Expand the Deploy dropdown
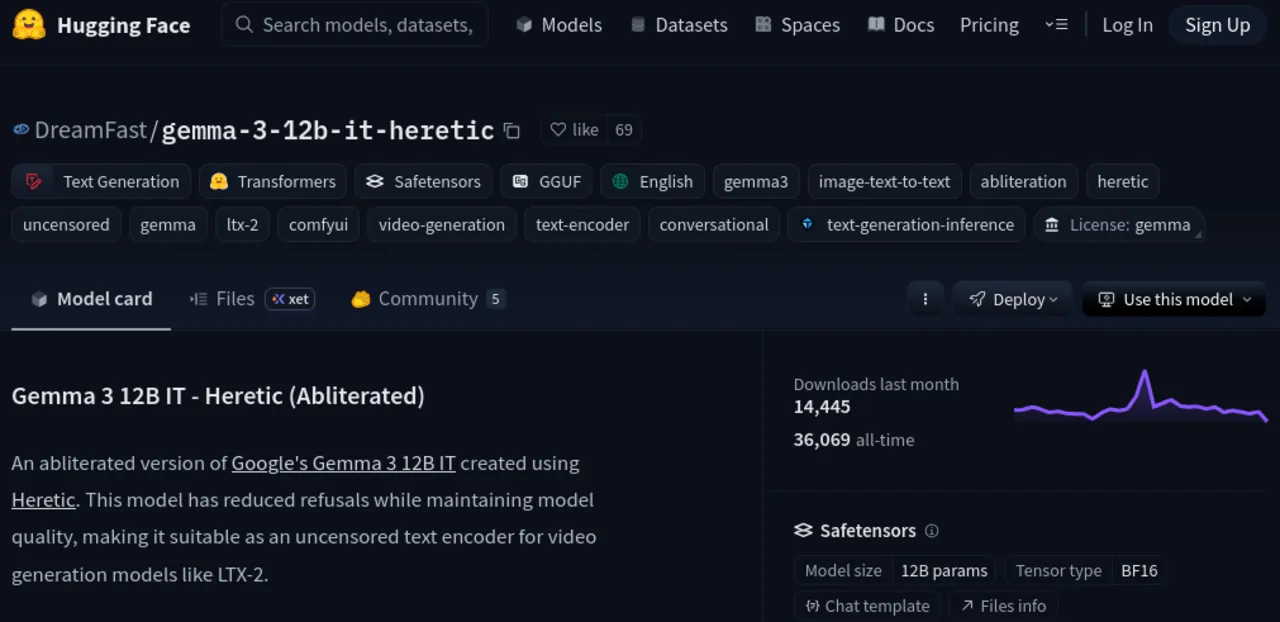This screenshot has width=1280, height=622. [1012, 298]
